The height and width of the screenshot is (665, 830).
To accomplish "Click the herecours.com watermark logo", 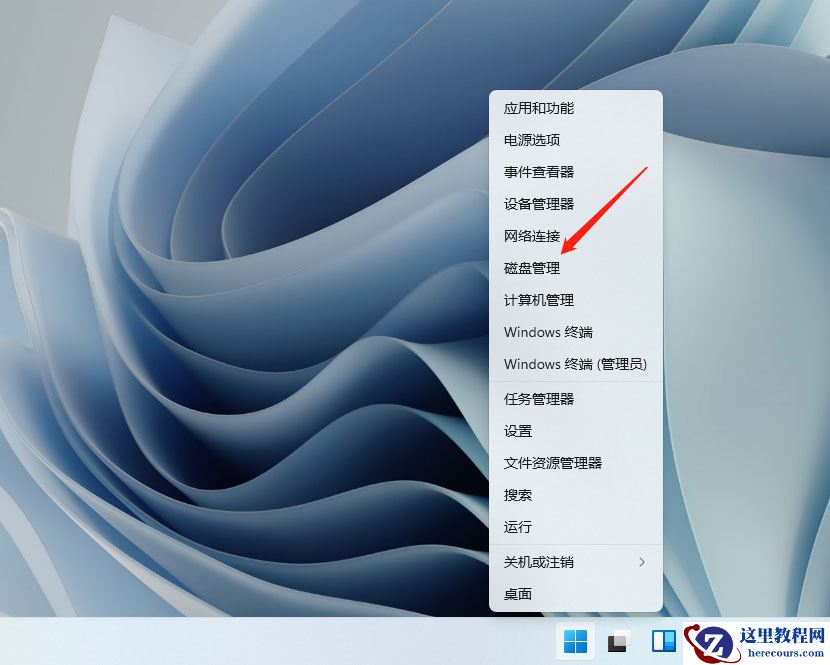I will pyautogui.click(x=713, y=643).
